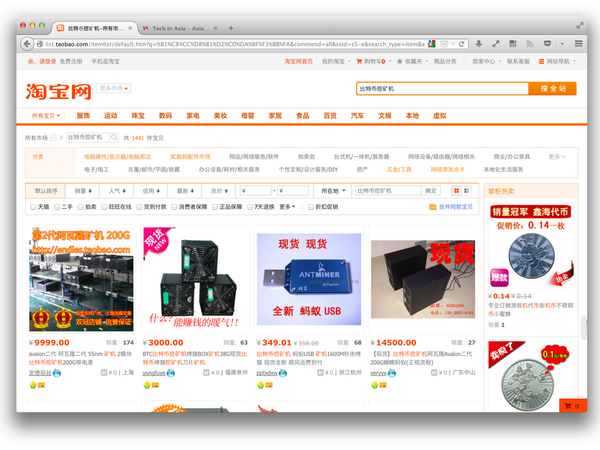Image resolution: width=600 pixels, height=450 pixels.
Task: Tick the 拍卖 checkbox
Action: coord(80,207)
